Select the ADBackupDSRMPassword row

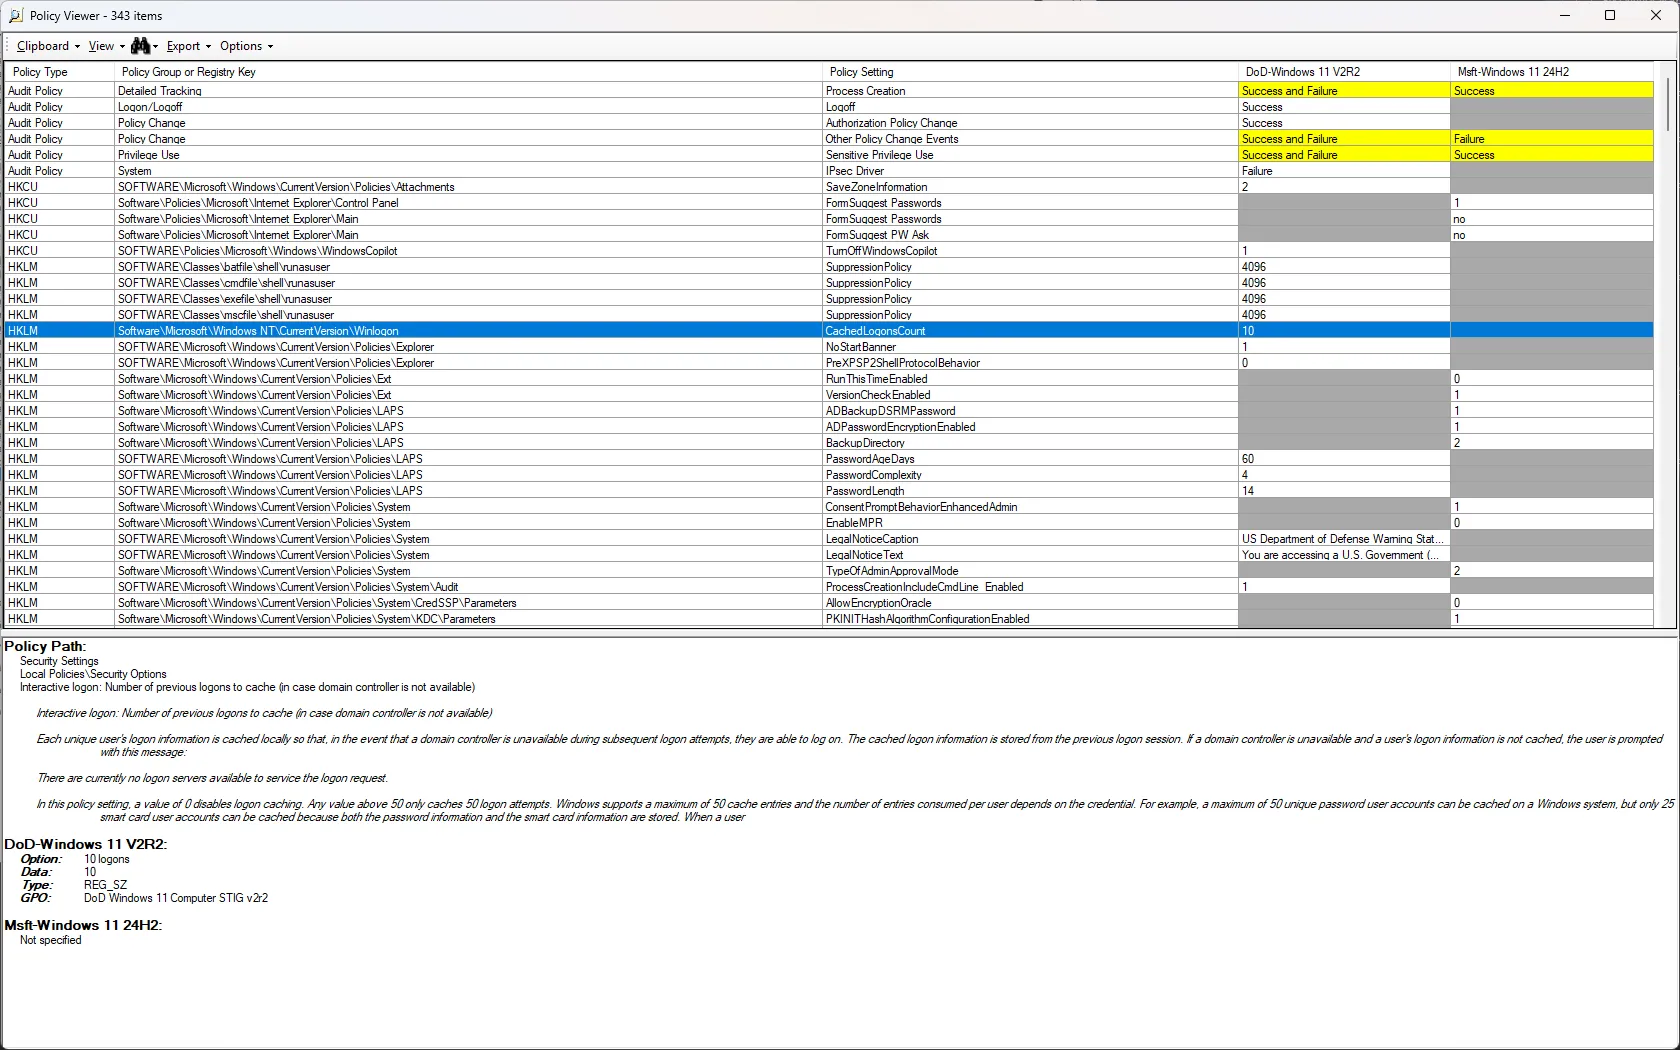(828, 411)
